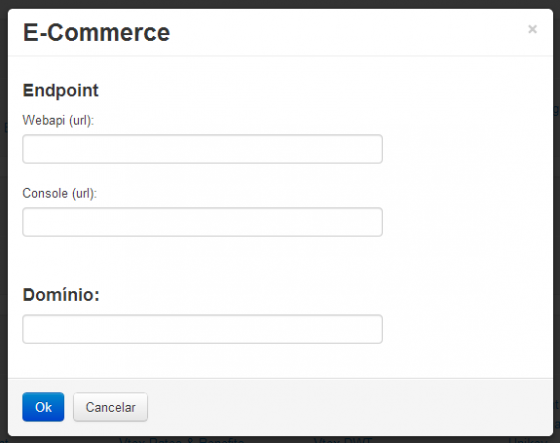Click the "Console (url):" label
560x443 pixels.
60,194
